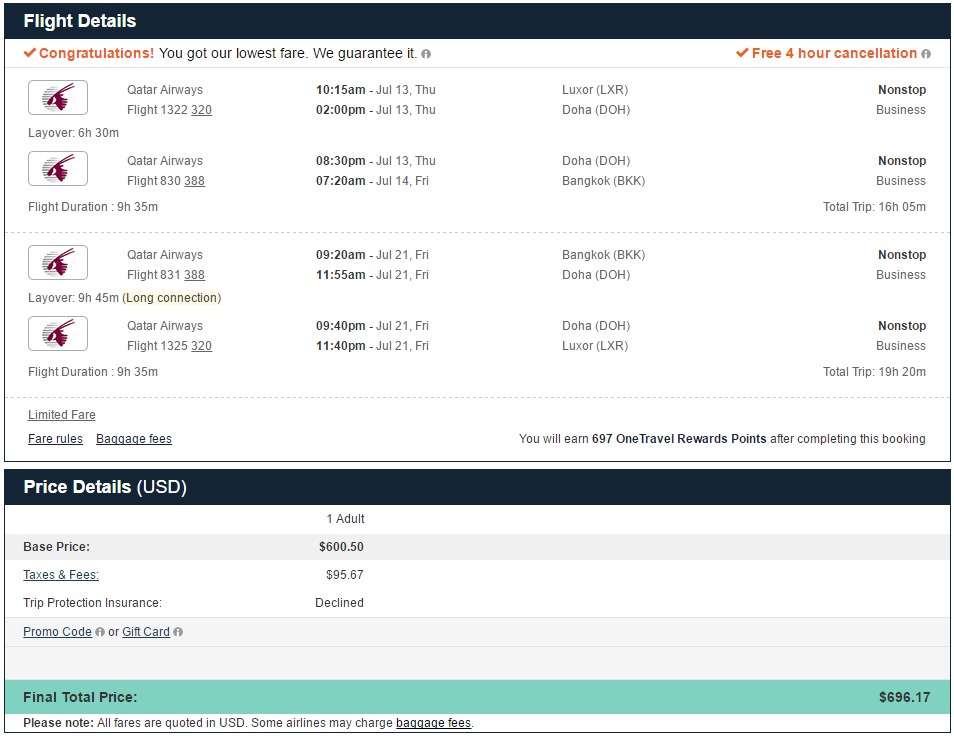Click Total Trip: 19h 20m
The image size is (954, 738).
pos(874,372)
